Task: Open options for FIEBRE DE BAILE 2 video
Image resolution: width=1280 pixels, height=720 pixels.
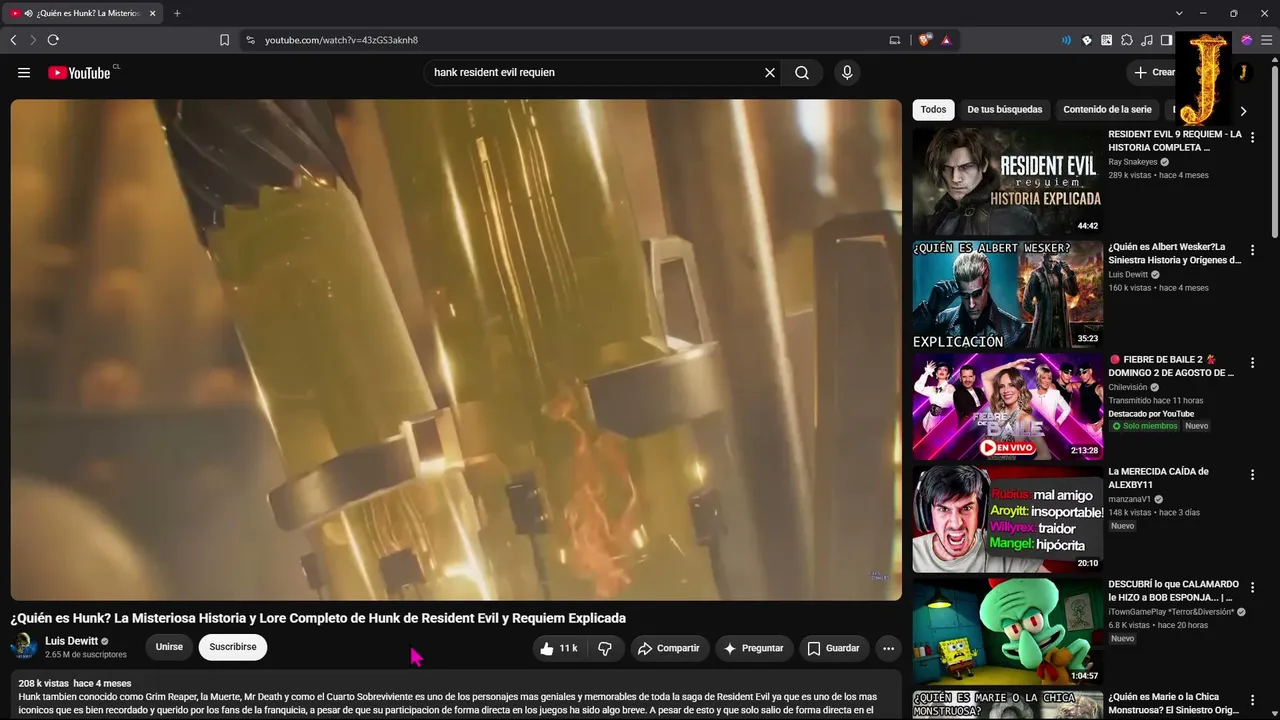Action: tap(1252, 364)
